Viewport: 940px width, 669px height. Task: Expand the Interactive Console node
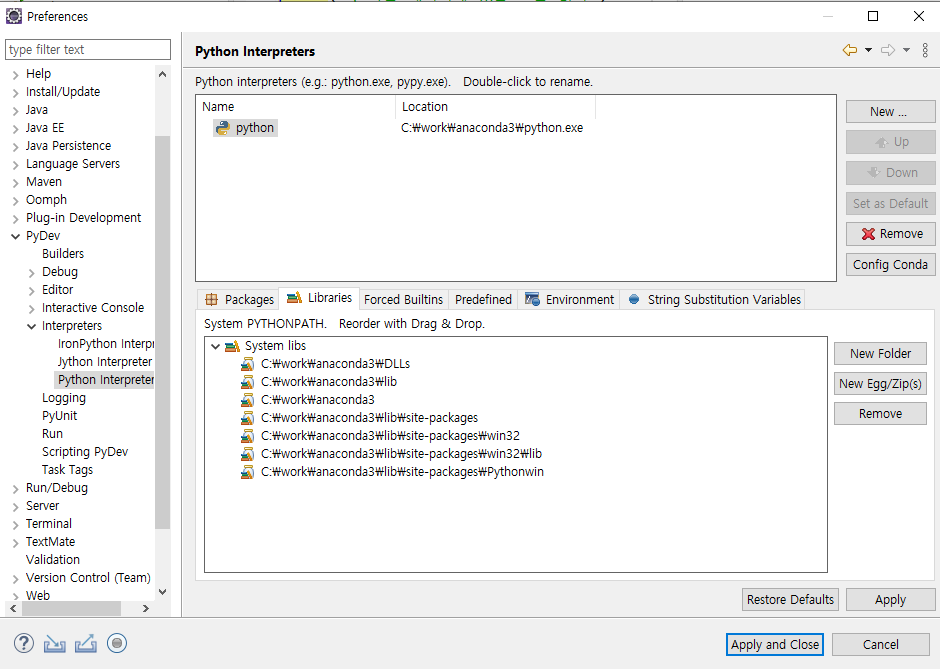click(32, 309)
